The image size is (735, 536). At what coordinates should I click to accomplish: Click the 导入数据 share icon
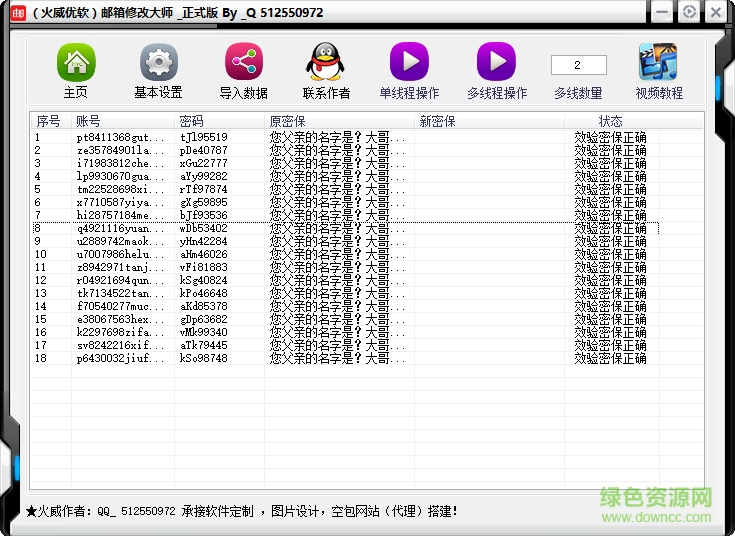pos(243,63)
